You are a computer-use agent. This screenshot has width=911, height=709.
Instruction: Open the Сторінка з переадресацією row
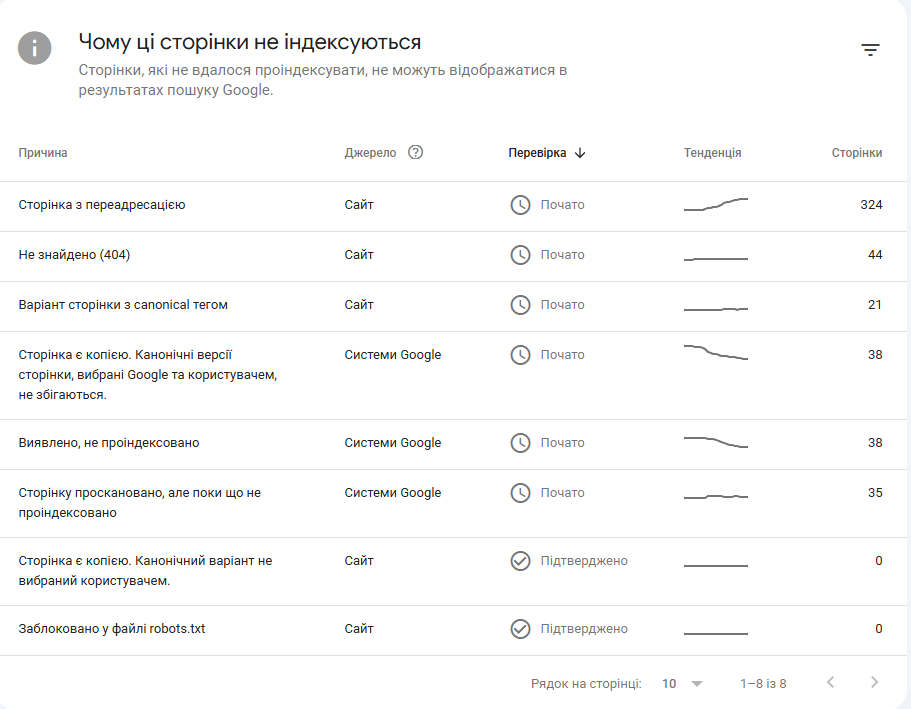453,206
